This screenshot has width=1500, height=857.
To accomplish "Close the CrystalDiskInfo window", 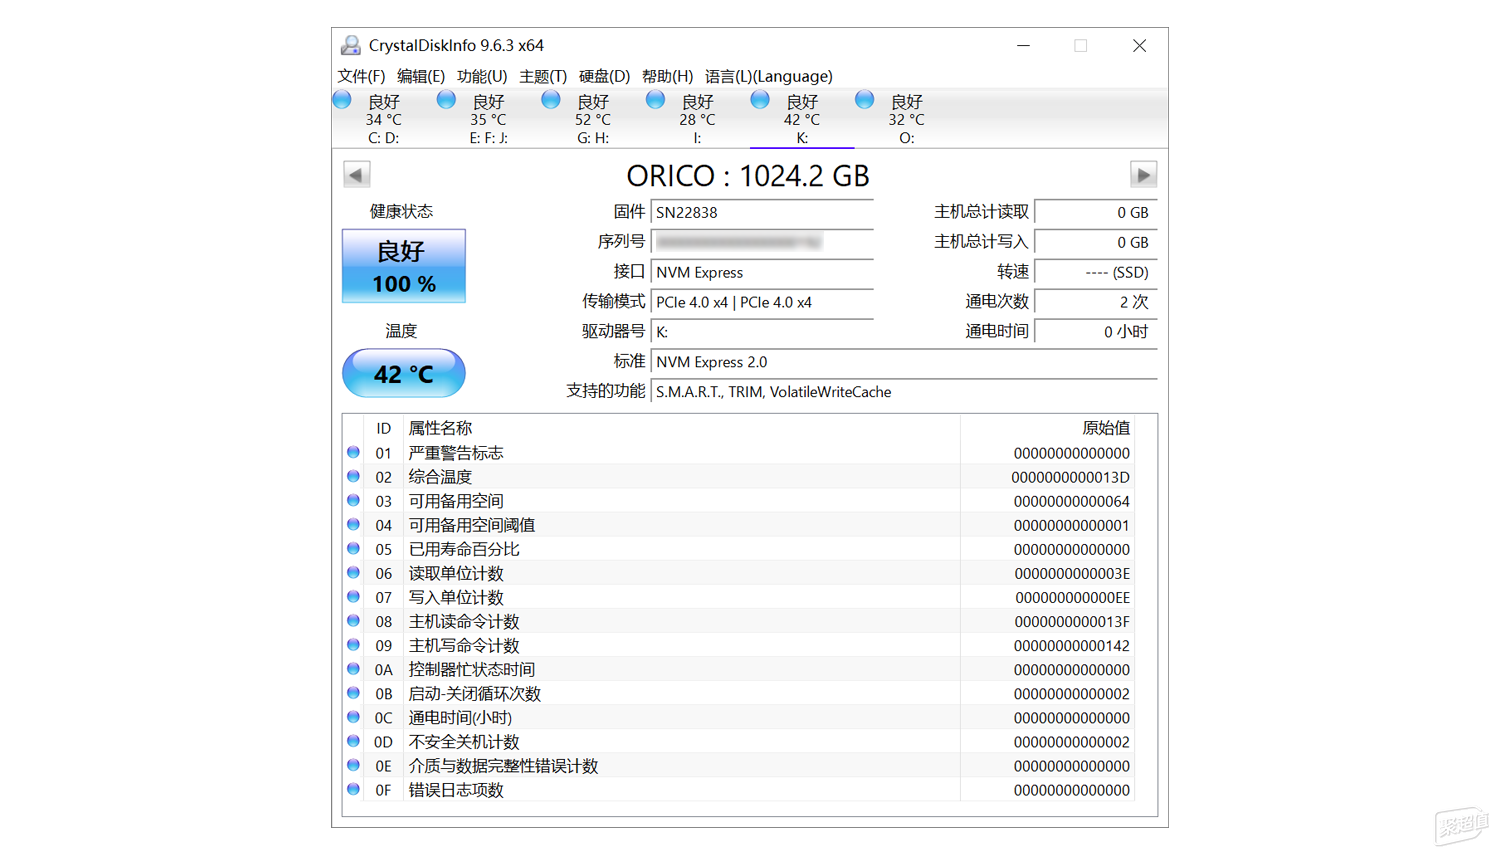I will tap(1139, 45).
